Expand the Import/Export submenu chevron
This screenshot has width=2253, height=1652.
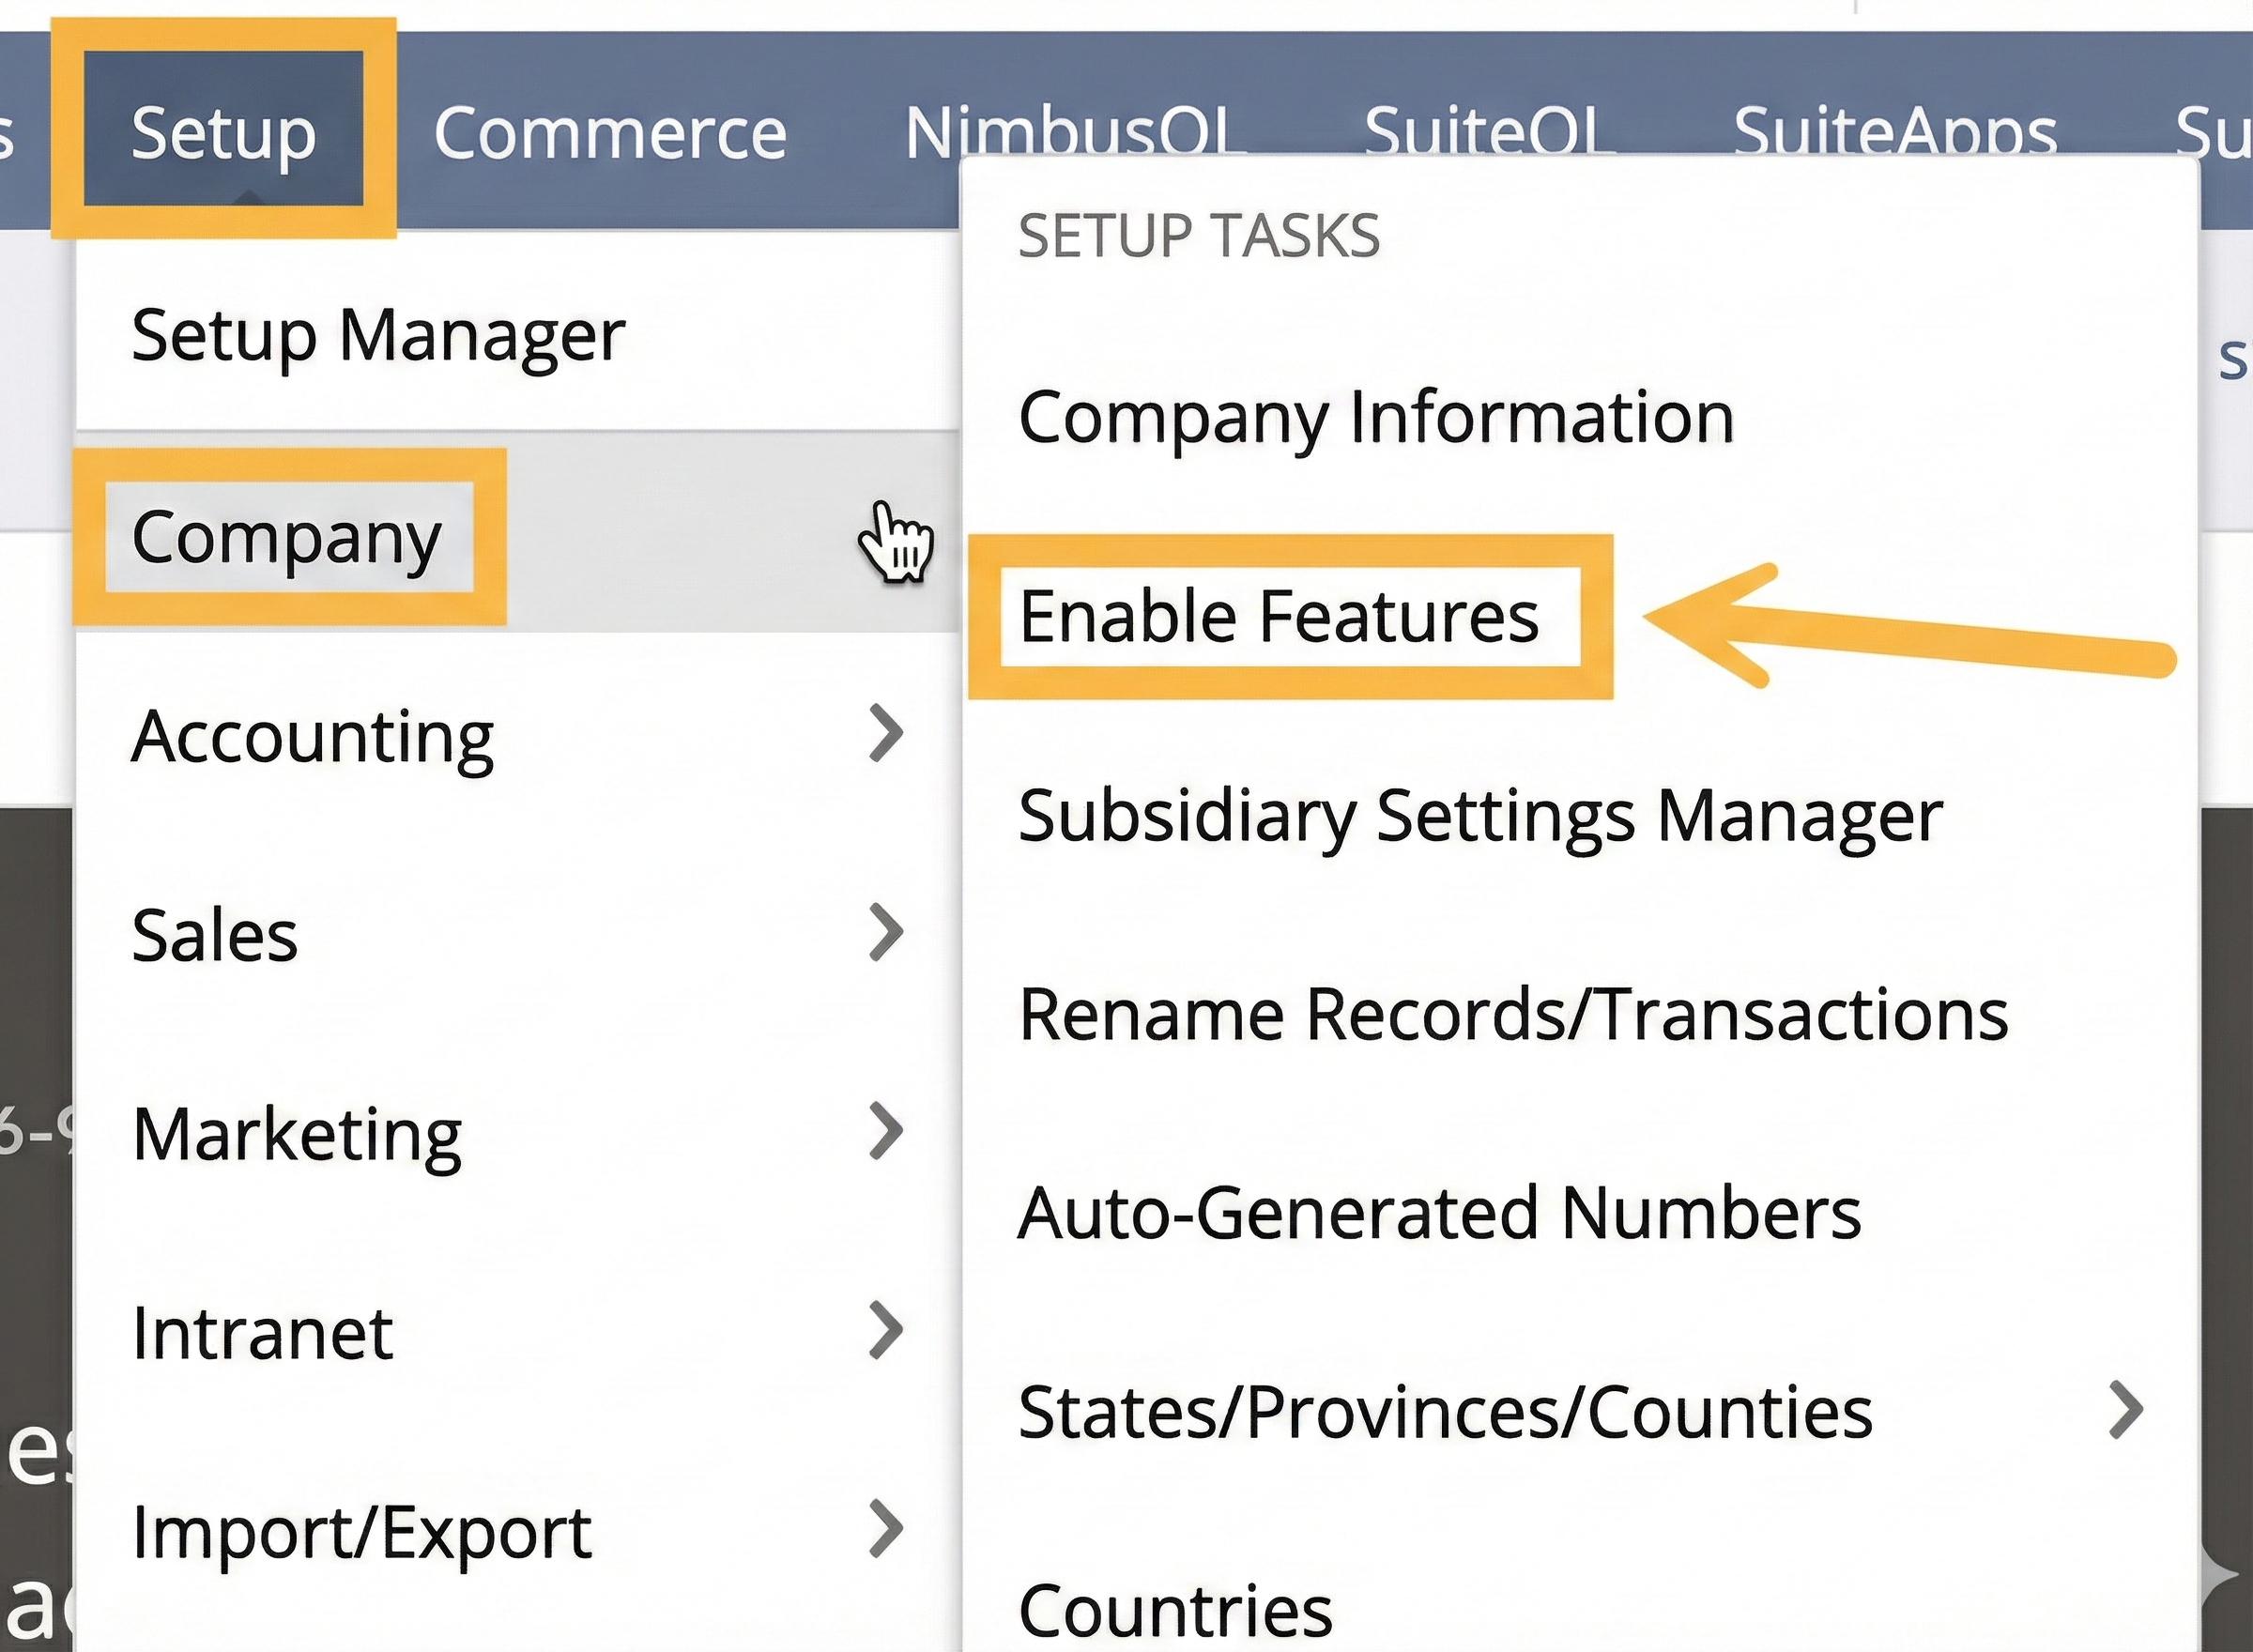886,1528
